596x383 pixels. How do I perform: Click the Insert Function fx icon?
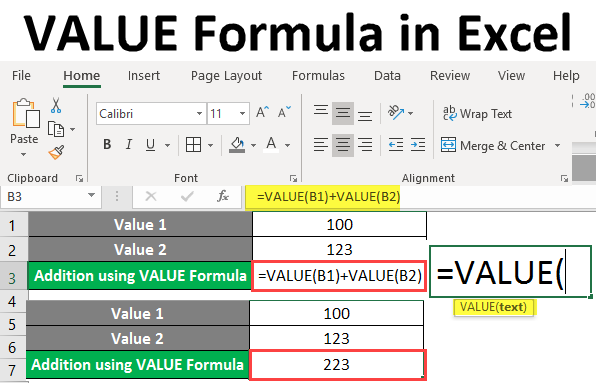[x=223, y=196]
